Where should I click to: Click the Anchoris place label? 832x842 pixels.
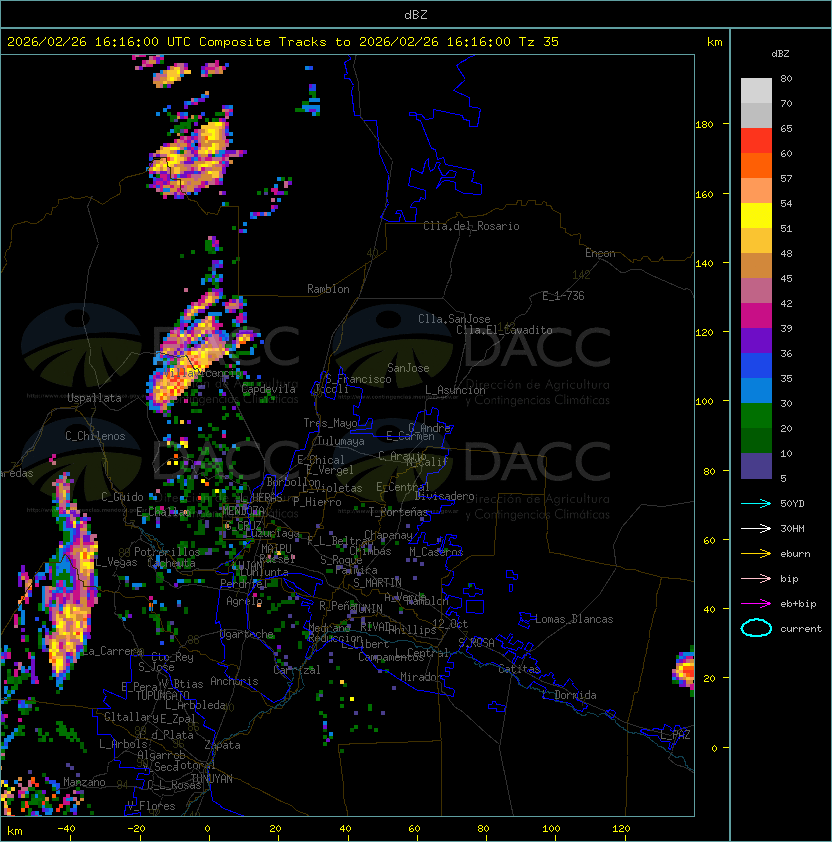[234, 681]
